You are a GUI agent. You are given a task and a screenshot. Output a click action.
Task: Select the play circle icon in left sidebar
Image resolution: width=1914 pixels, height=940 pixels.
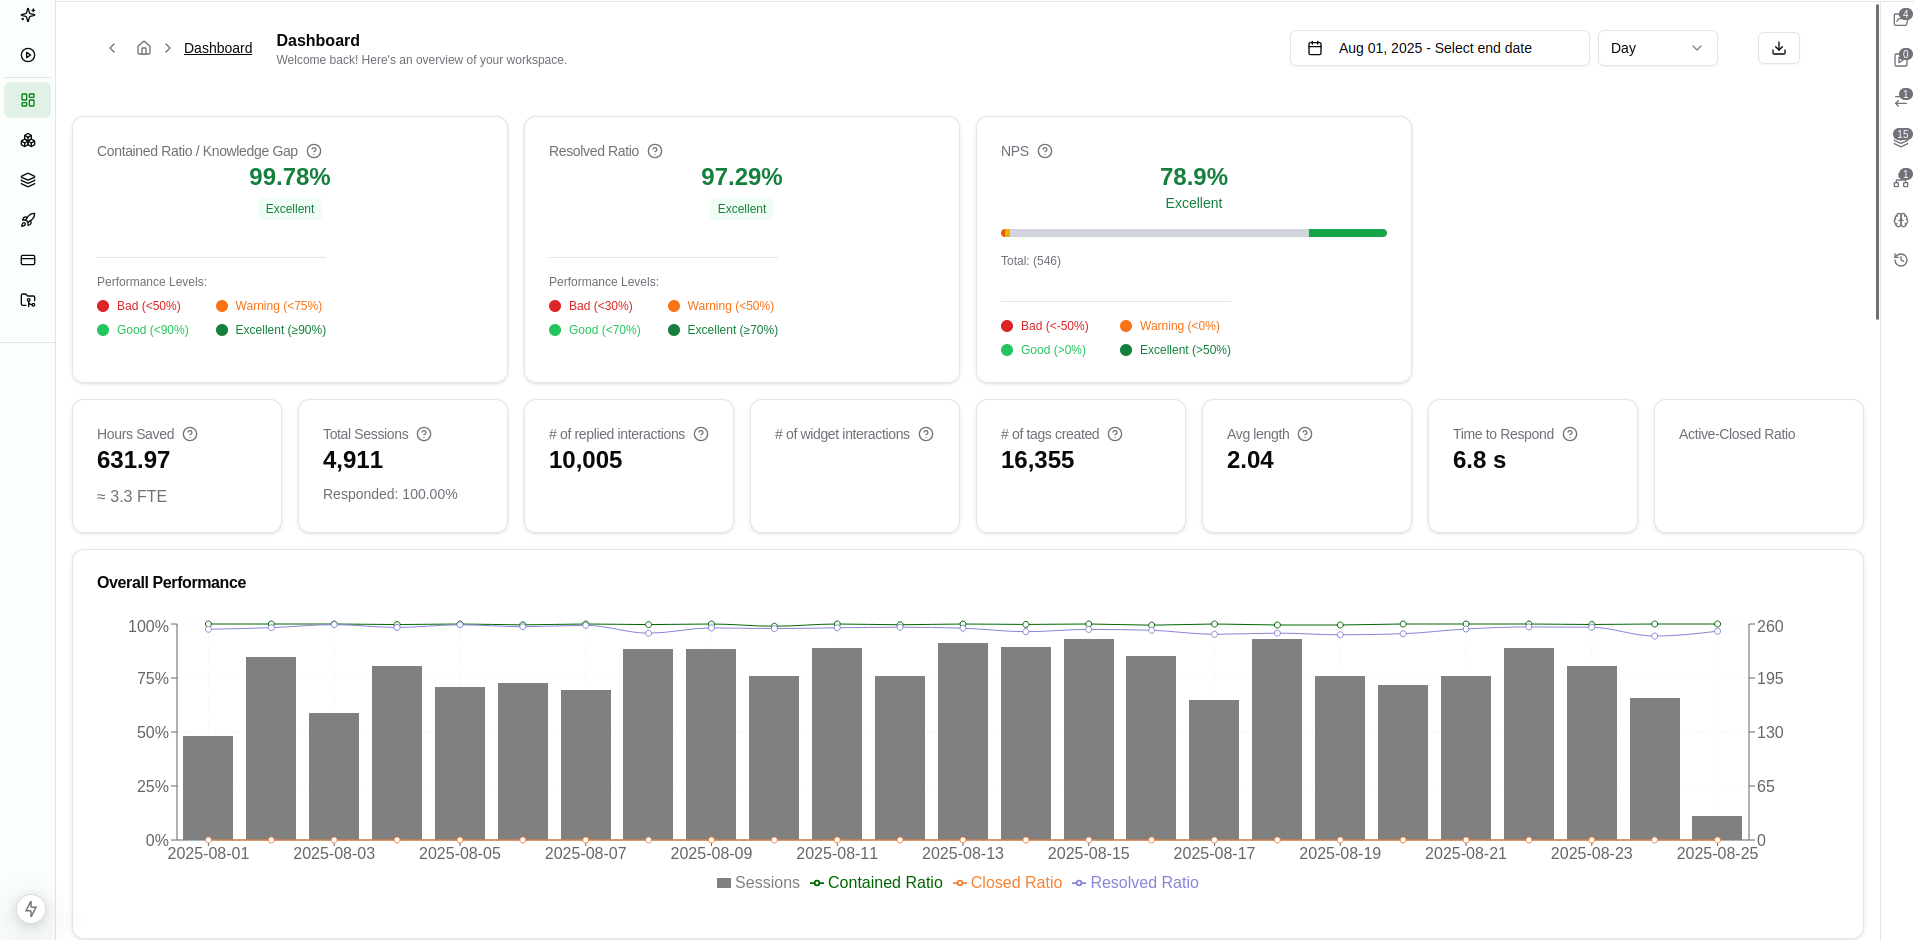point(27,55)
